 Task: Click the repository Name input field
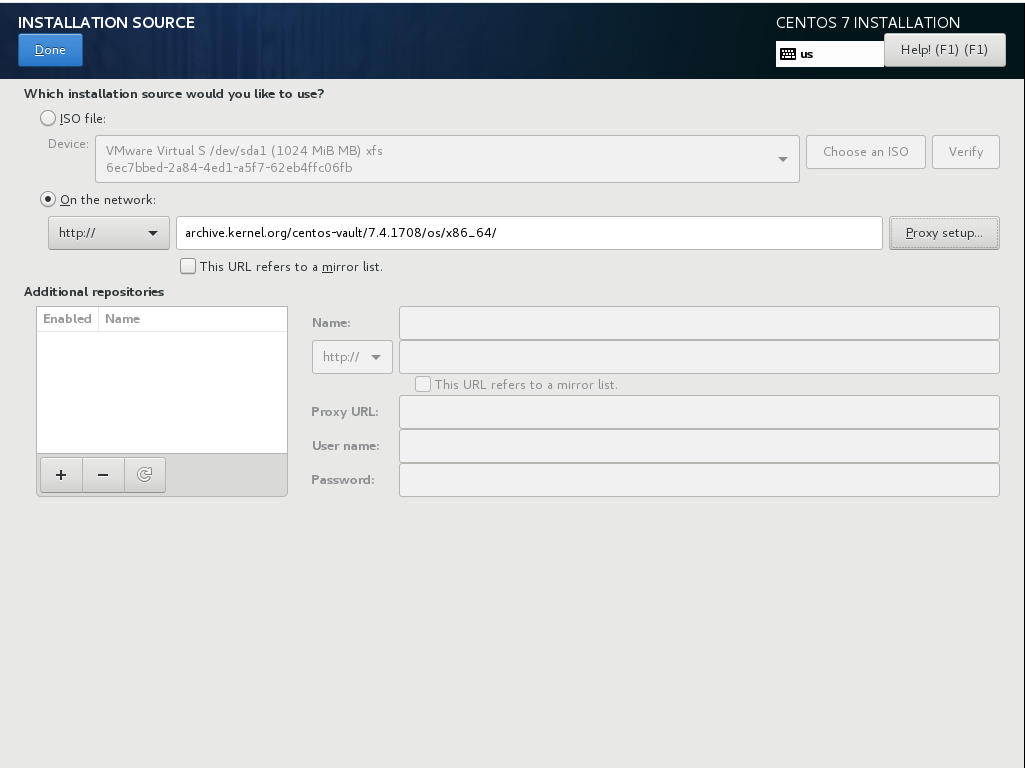pyautogui.click(x=699, y=323)
